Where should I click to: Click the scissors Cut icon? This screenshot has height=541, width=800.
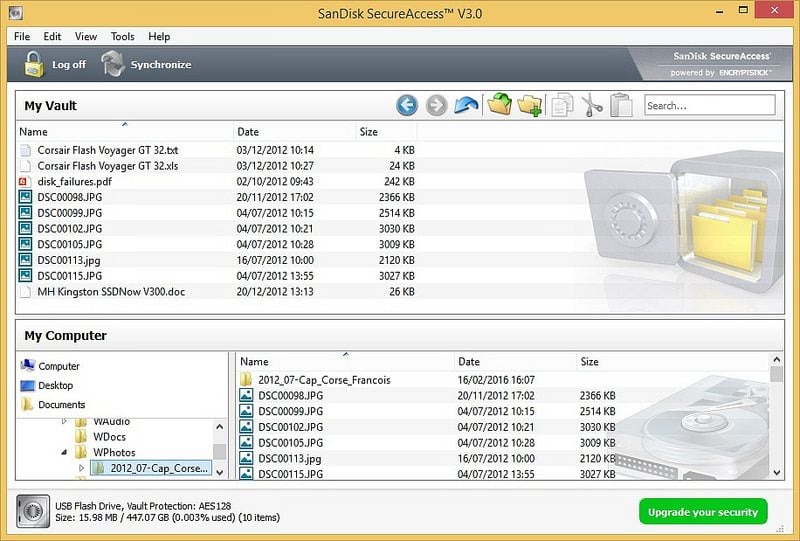click(592, 105)
